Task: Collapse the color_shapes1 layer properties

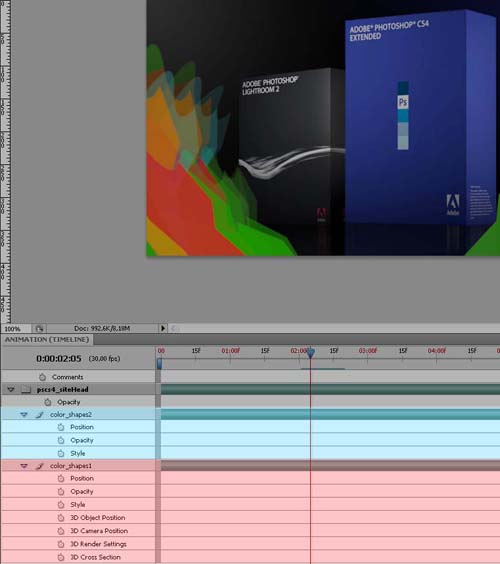Action: coord(24,466)
